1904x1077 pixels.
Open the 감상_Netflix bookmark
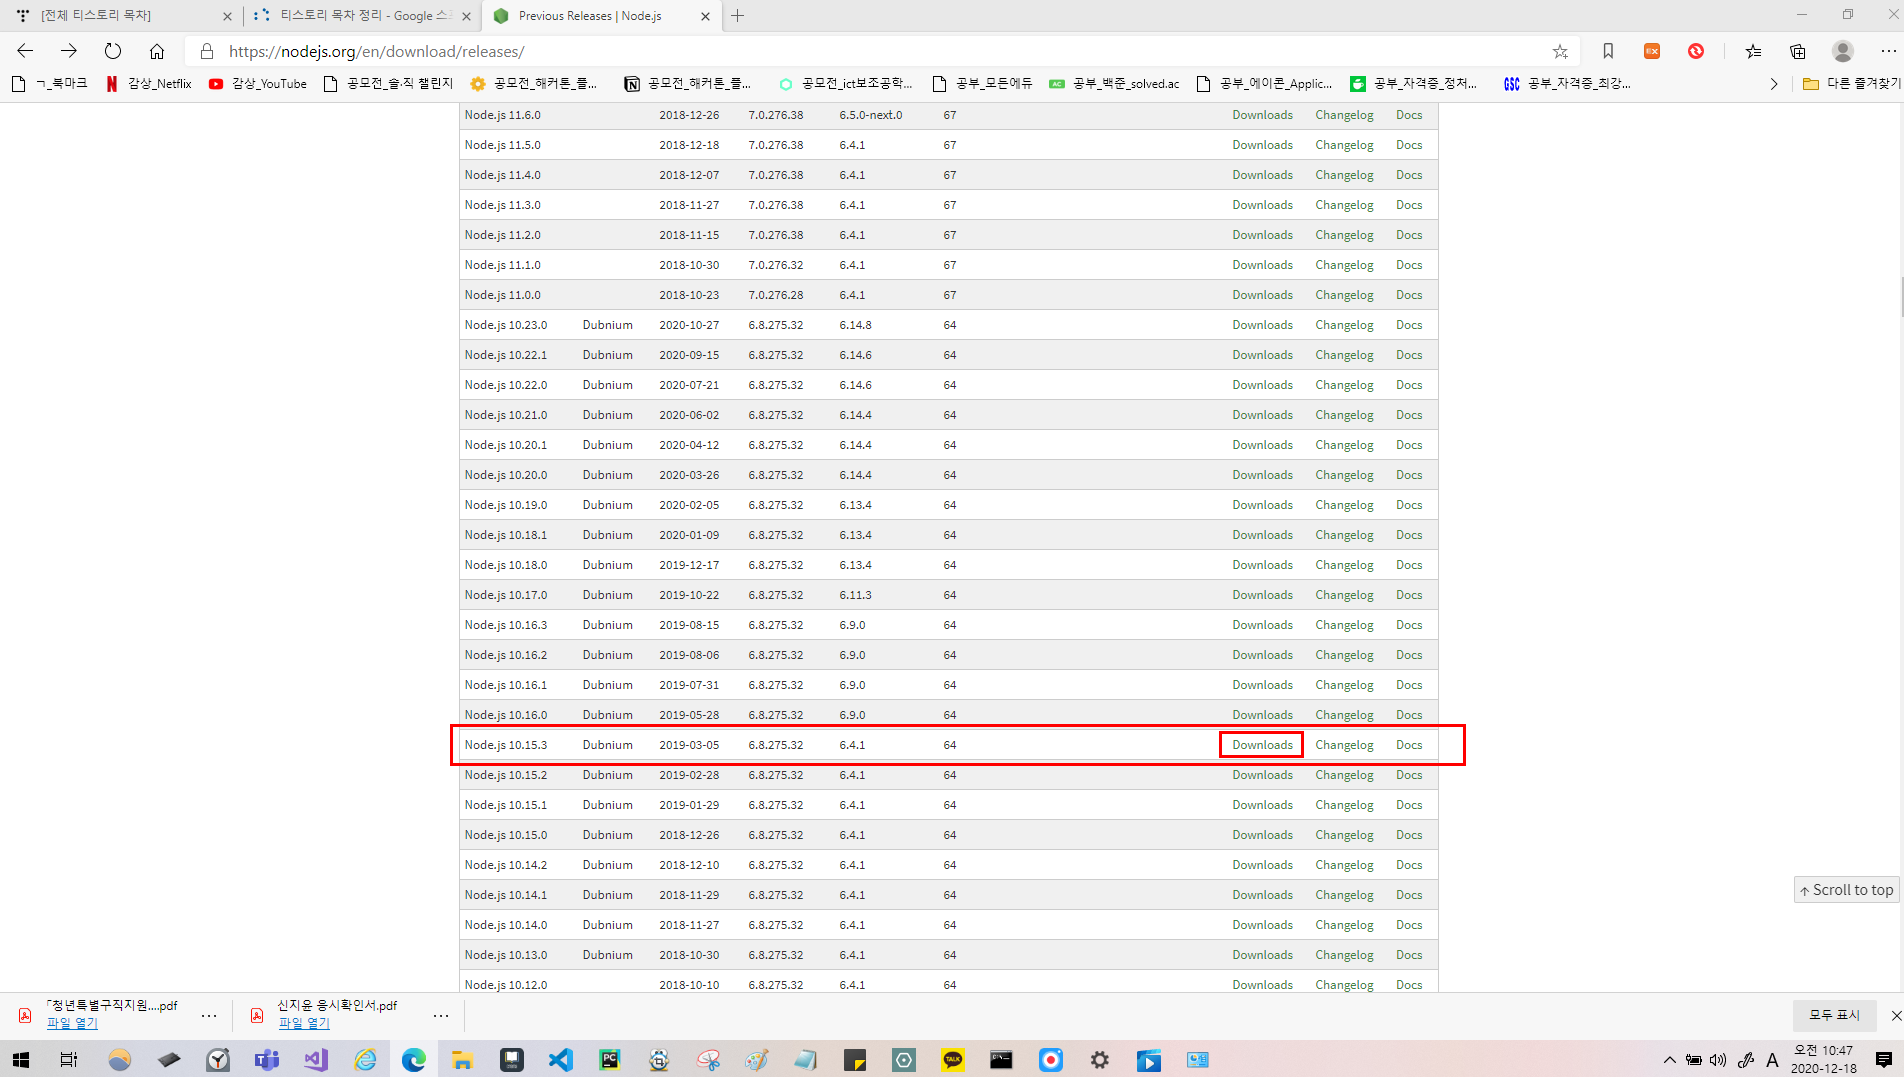point(148,84)
